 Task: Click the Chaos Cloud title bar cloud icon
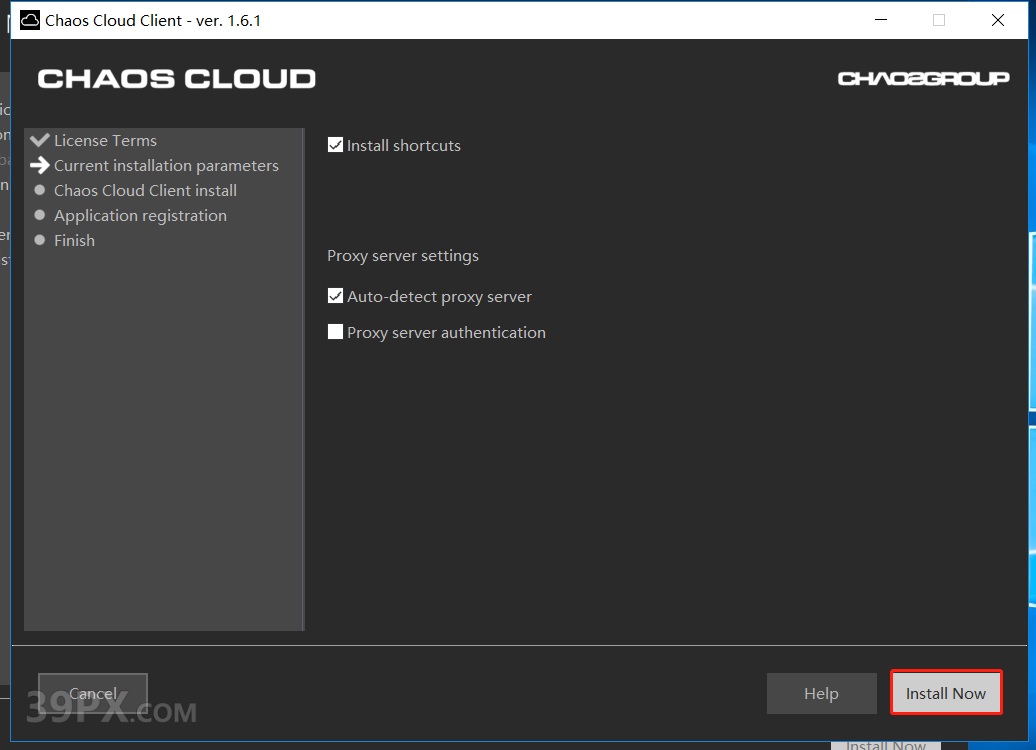point(30,20)
